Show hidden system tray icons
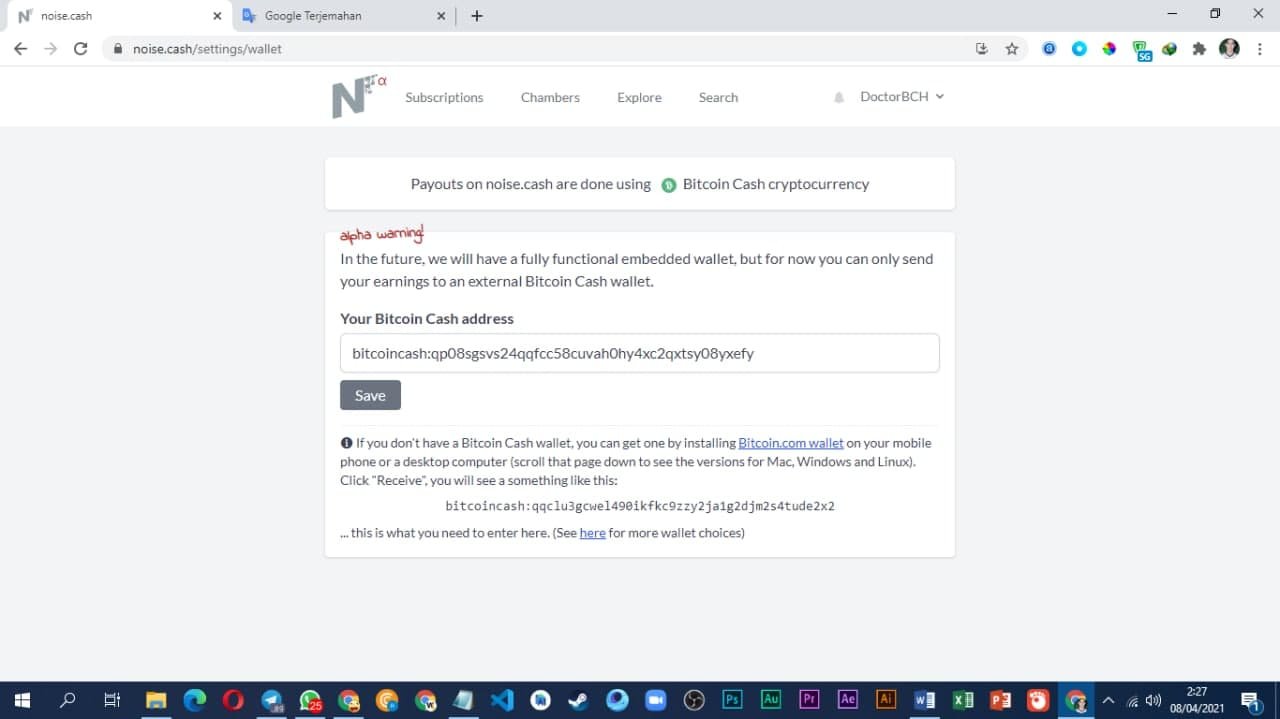 pyautogui.click(x=1108, y=700)
